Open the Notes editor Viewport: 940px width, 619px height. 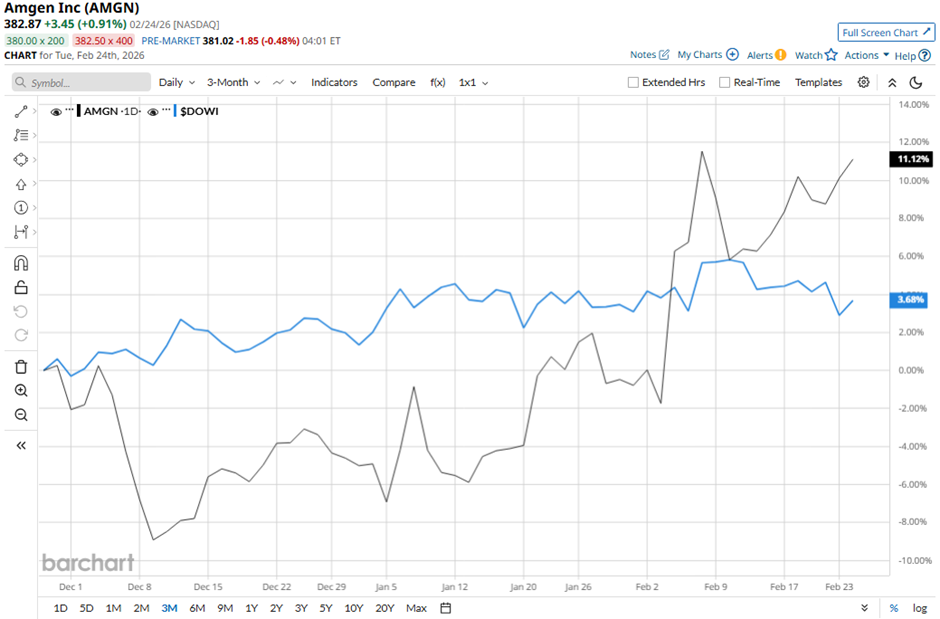(x=649, y=55)
